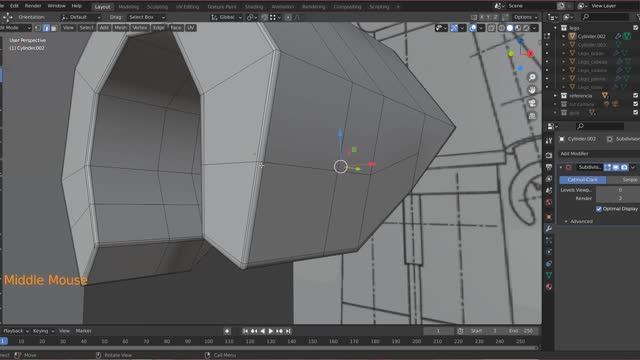Open the Mesh menu in viewport header
Viewport: 640px width, 360px height.
coord(120,28)
